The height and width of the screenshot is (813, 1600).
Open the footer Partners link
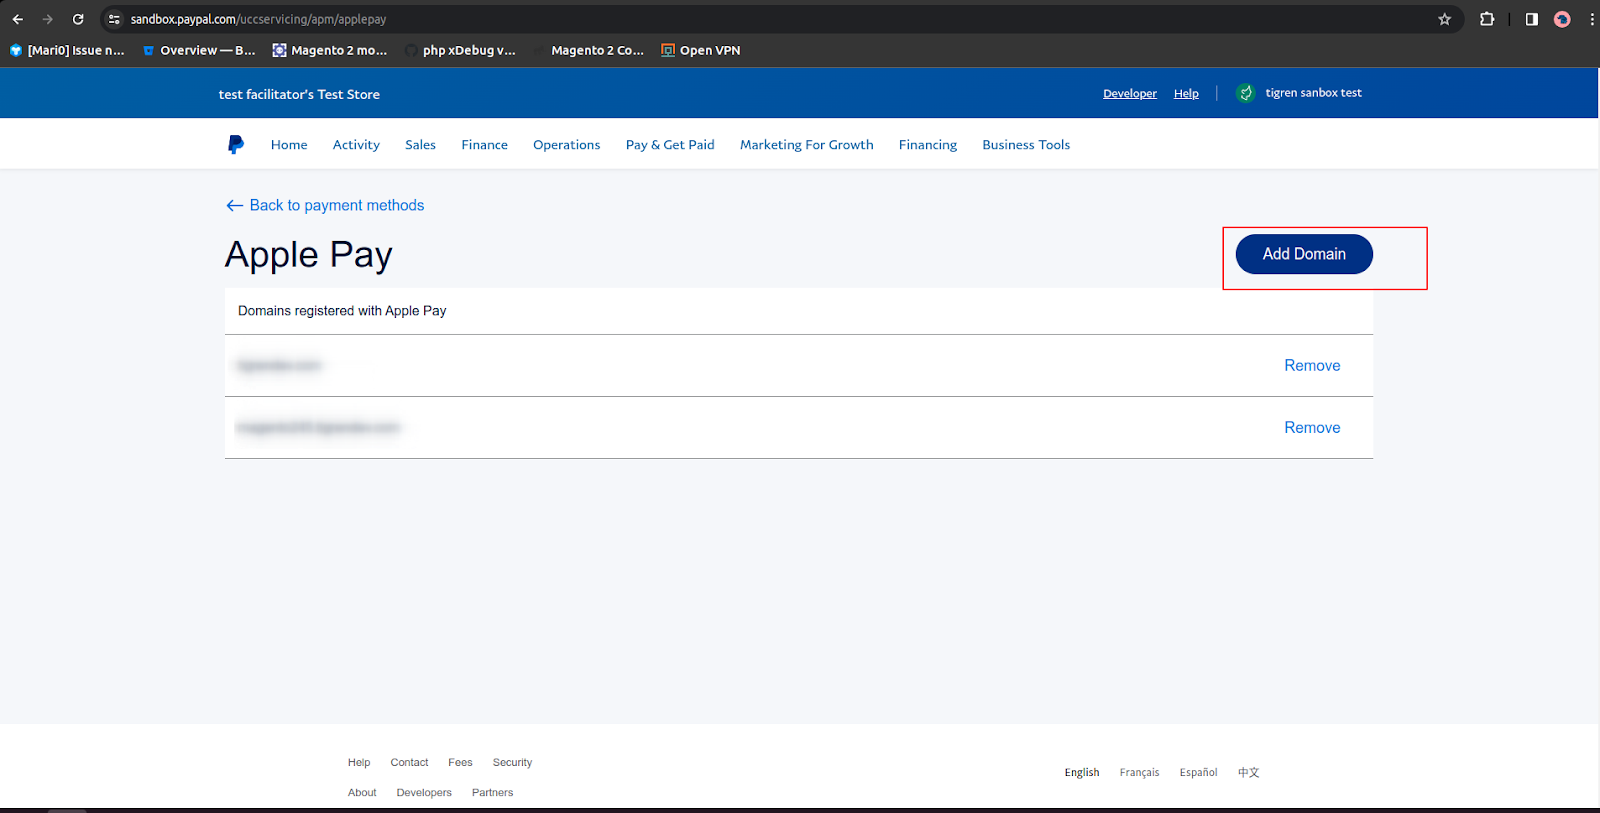[x=492, y=792]
